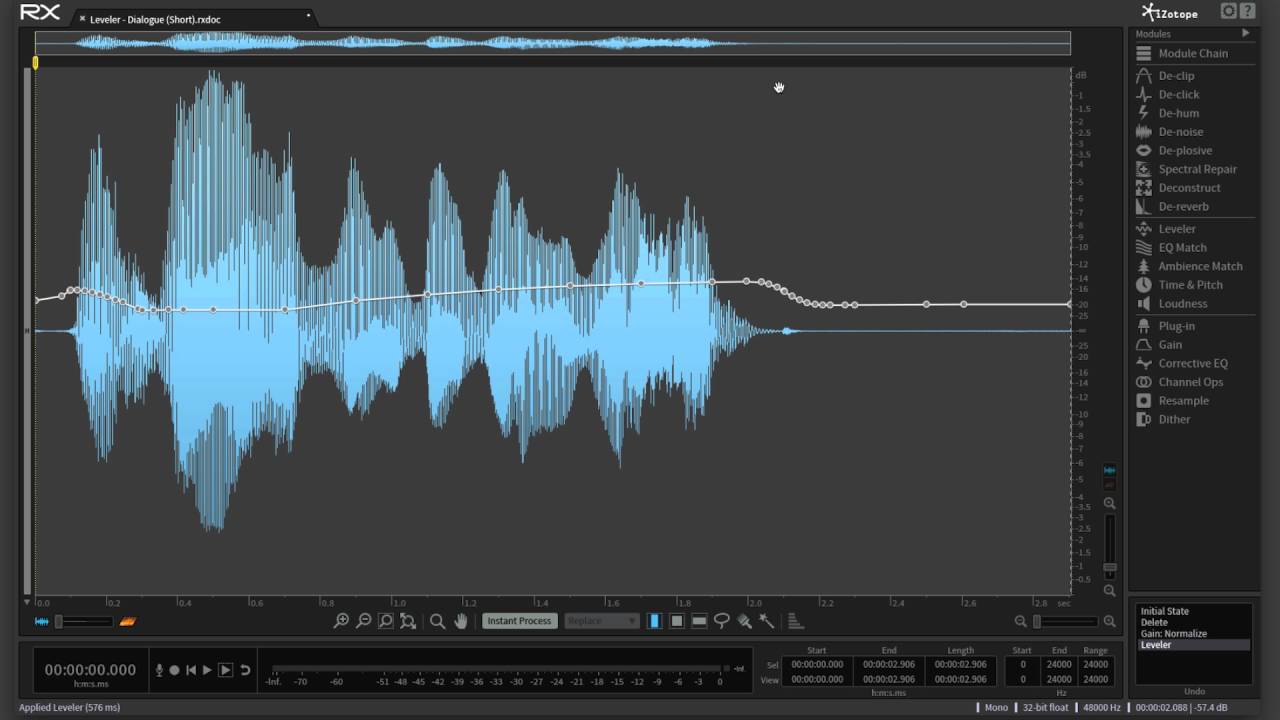Close the Leveler Dialogue document tab
This screenshot has width=1280, height=720.
click(82, 18)
